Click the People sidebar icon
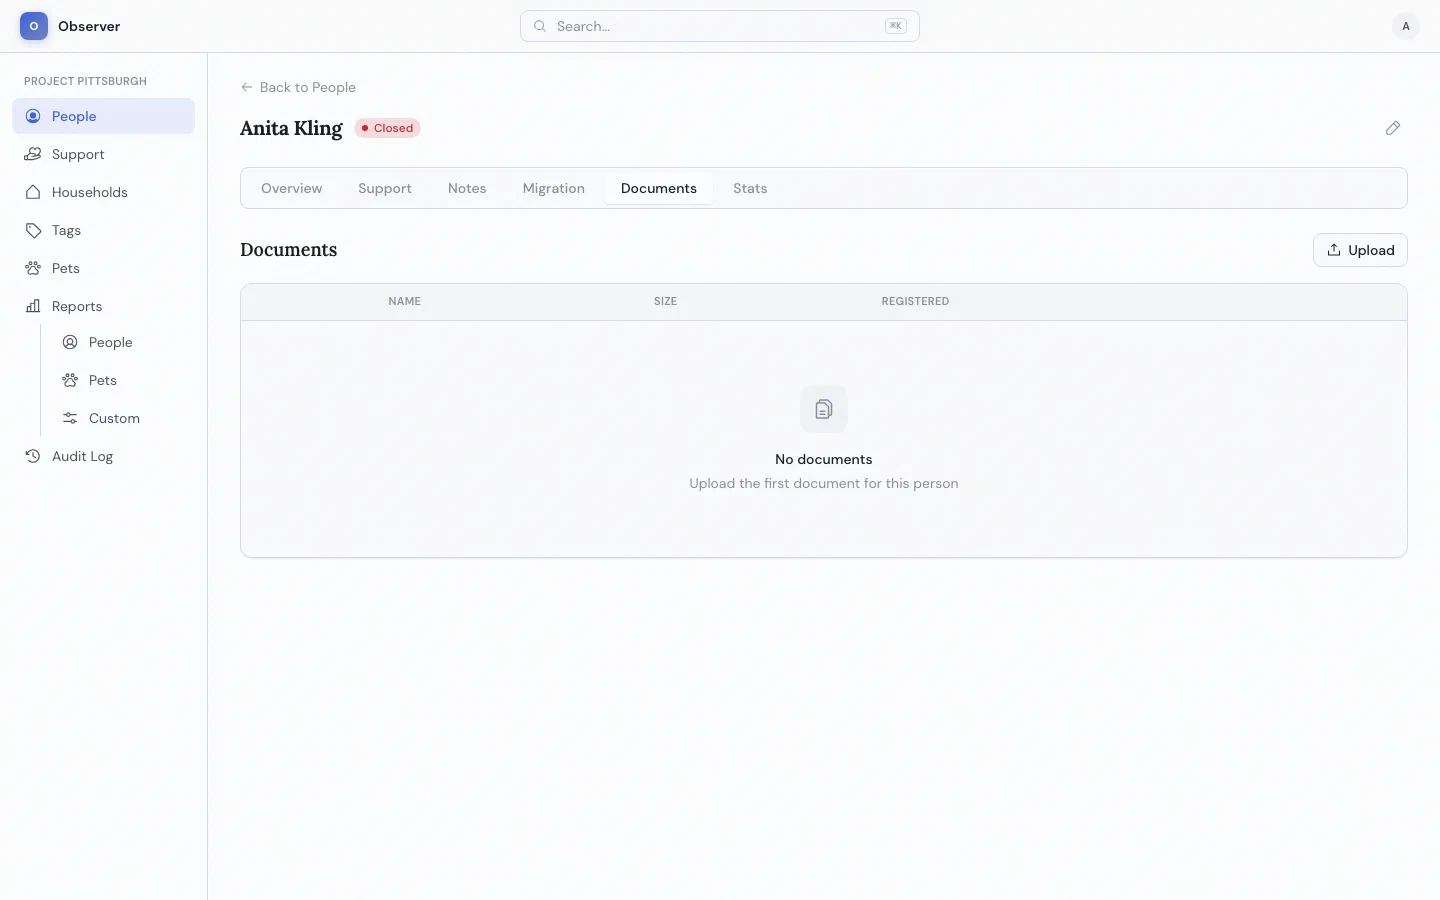 [33, 116]
